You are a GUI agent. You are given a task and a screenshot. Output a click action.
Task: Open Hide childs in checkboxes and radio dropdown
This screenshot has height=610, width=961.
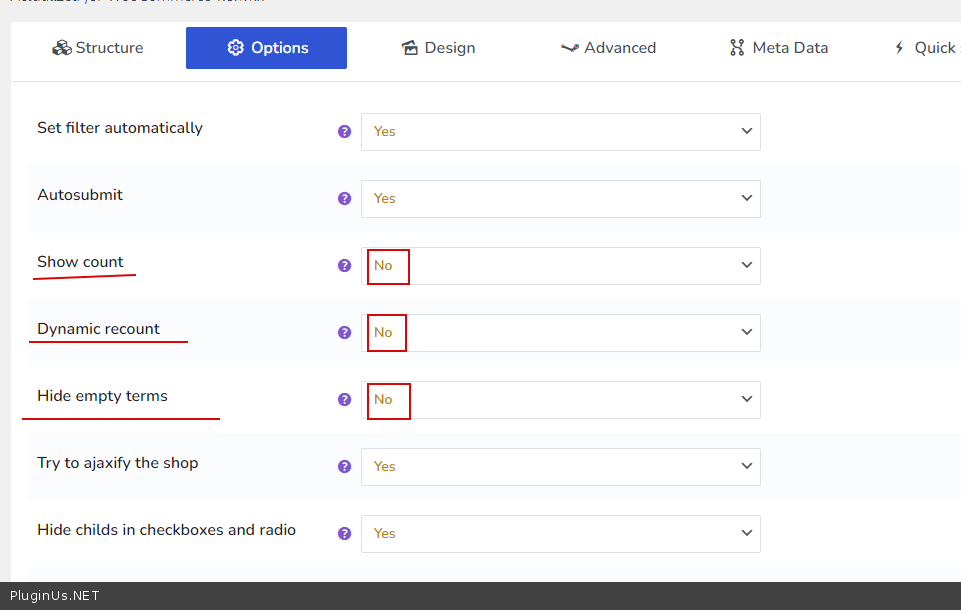point(560,533)
